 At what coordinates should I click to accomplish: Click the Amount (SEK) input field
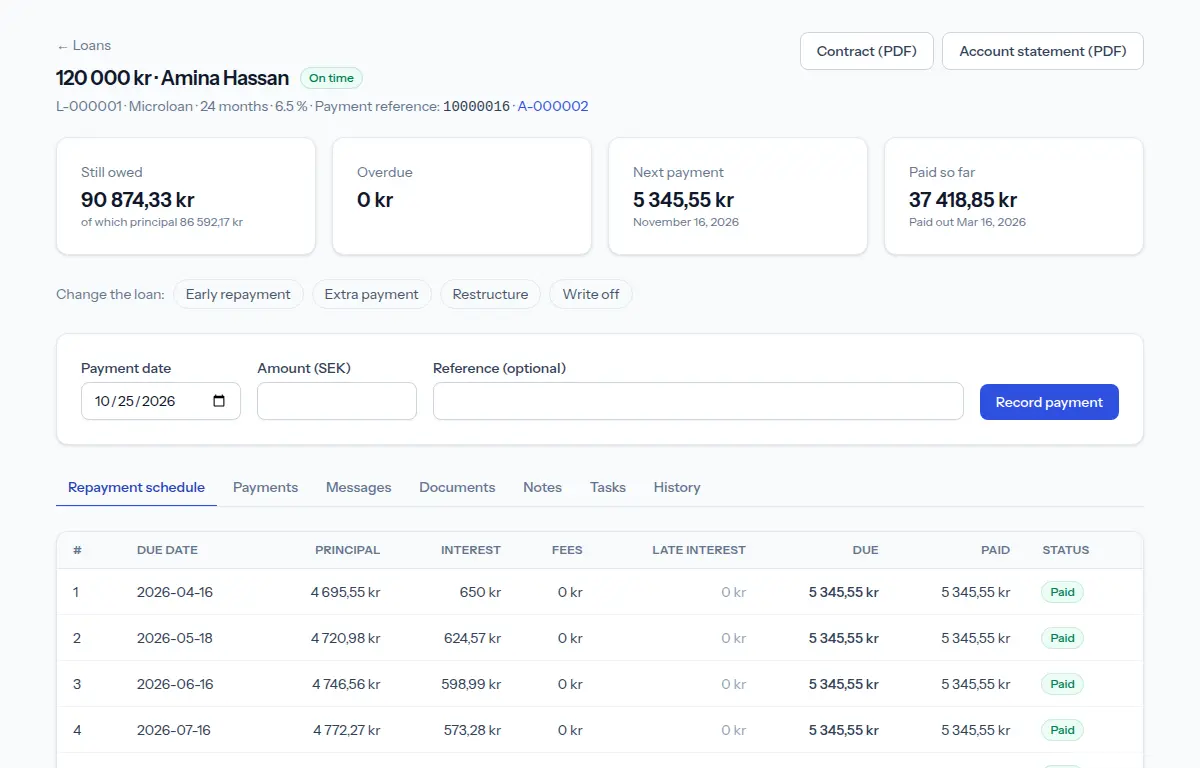coord(337,401)
